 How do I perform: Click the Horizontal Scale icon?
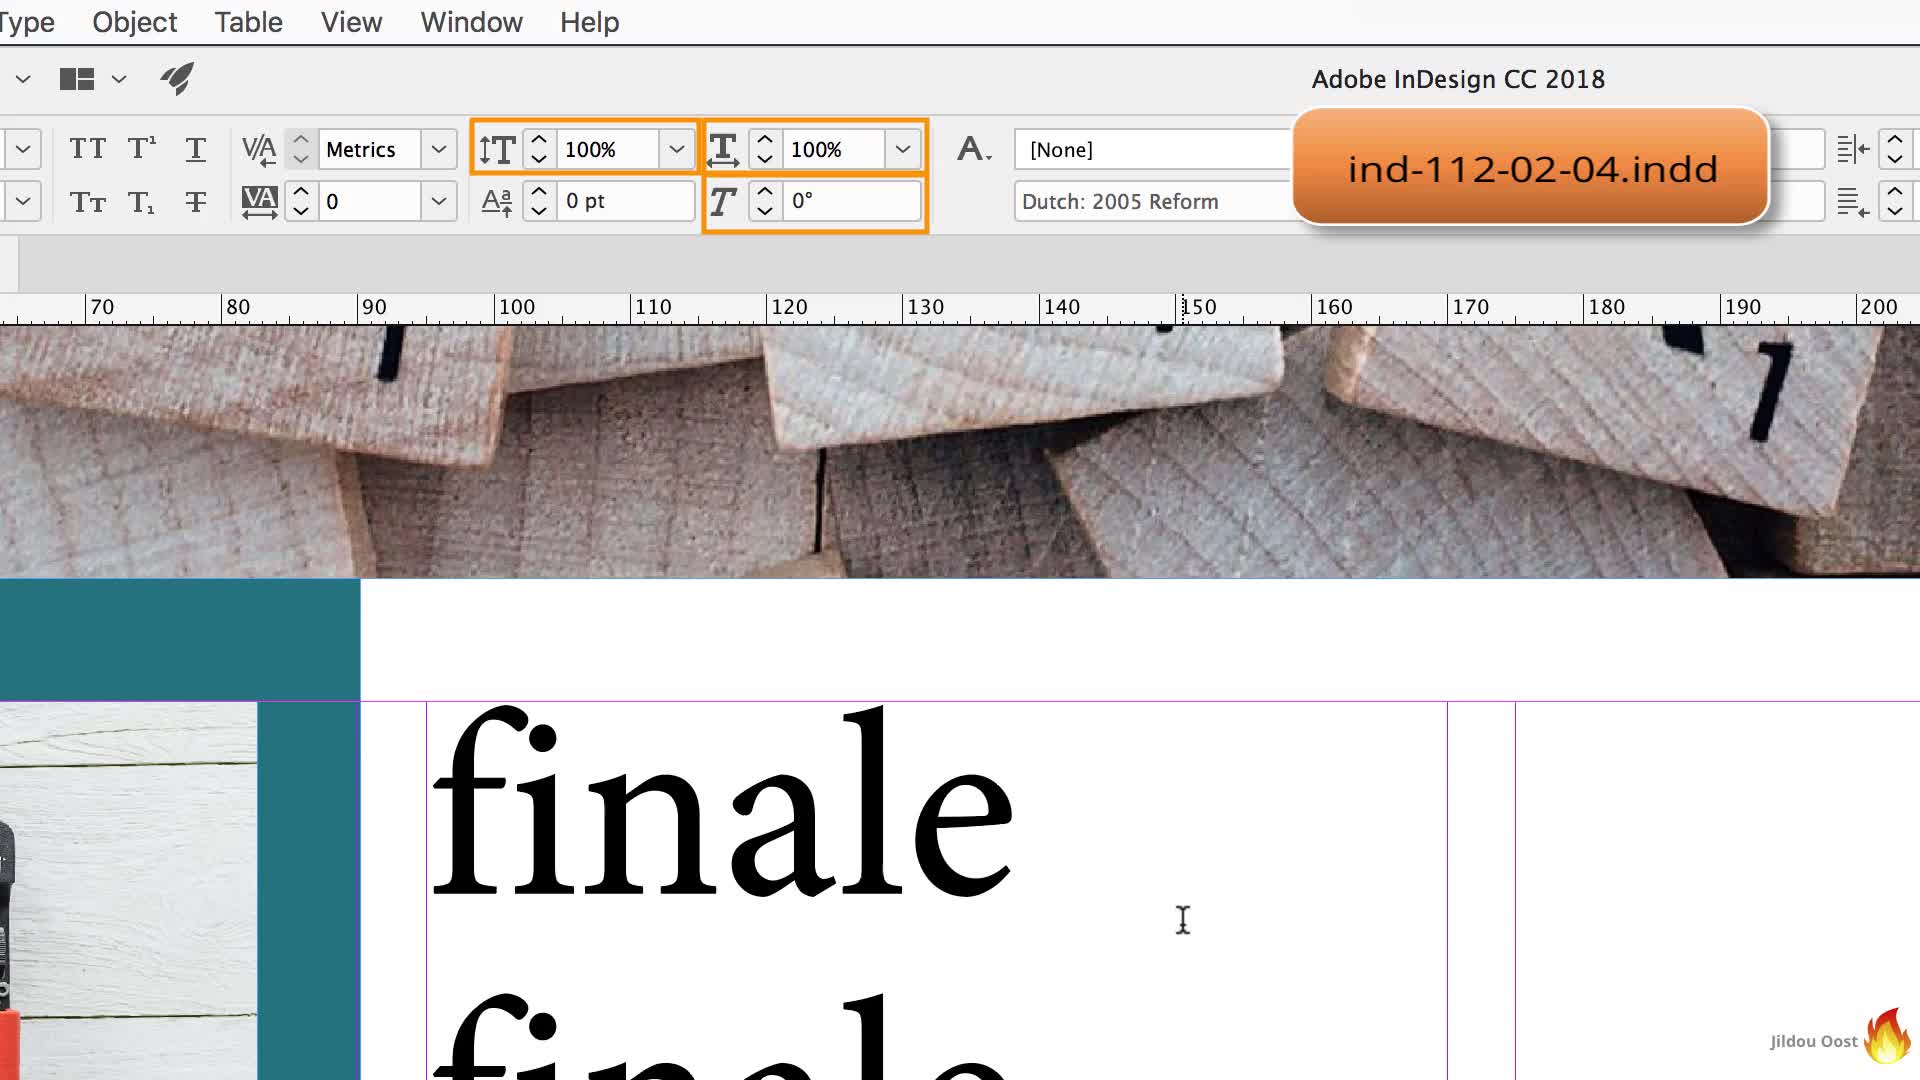pyautogui.click(x=723, y=149)
